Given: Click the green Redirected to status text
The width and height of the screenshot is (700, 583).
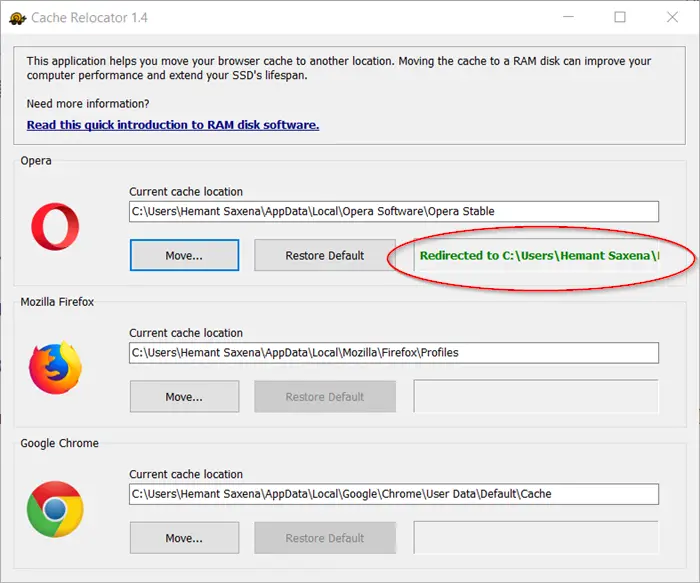Looking at the screenshot, I should click(x=539, y=255).
